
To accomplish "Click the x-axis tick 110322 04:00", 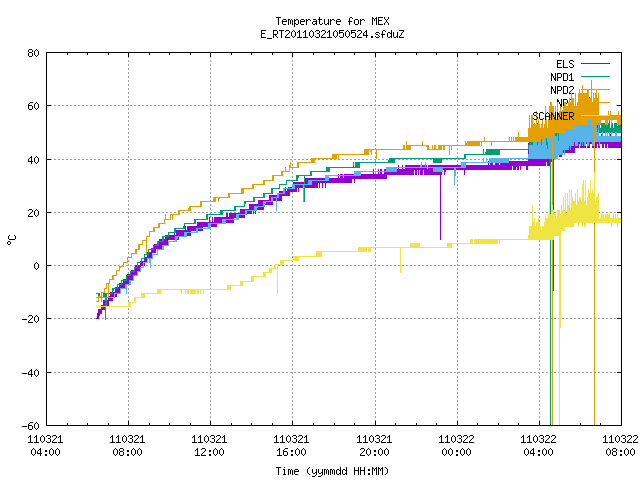I will [x=538, y=445].
